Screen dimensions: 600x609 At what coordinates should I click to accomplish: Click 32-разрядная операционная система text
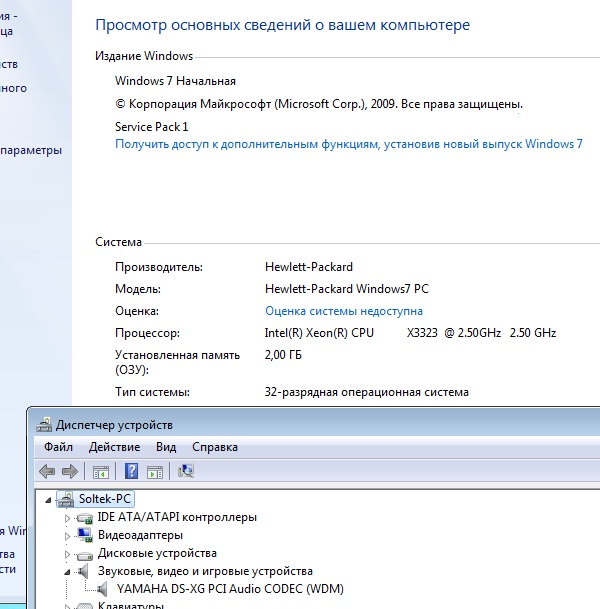pyautogui.click(x=367, y=392)
